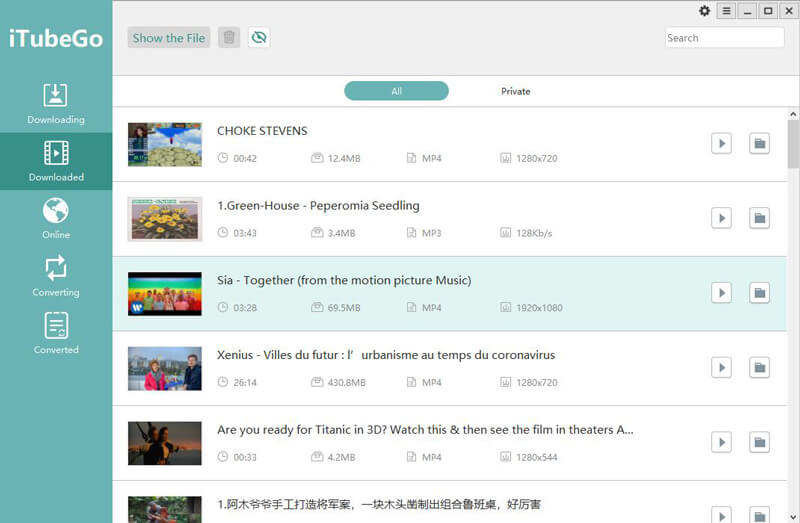Open folder for the 阿木爷爷 video

[x=760, y=514]
